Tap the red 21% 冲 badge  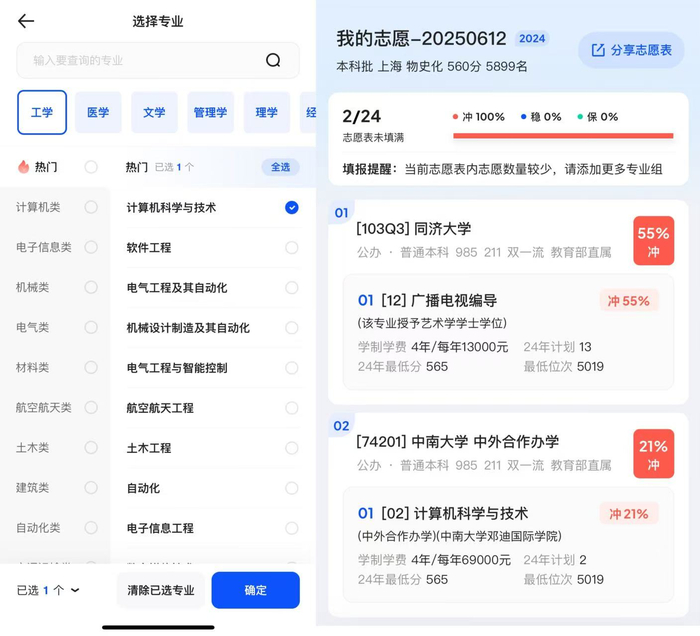coord(654,454)
